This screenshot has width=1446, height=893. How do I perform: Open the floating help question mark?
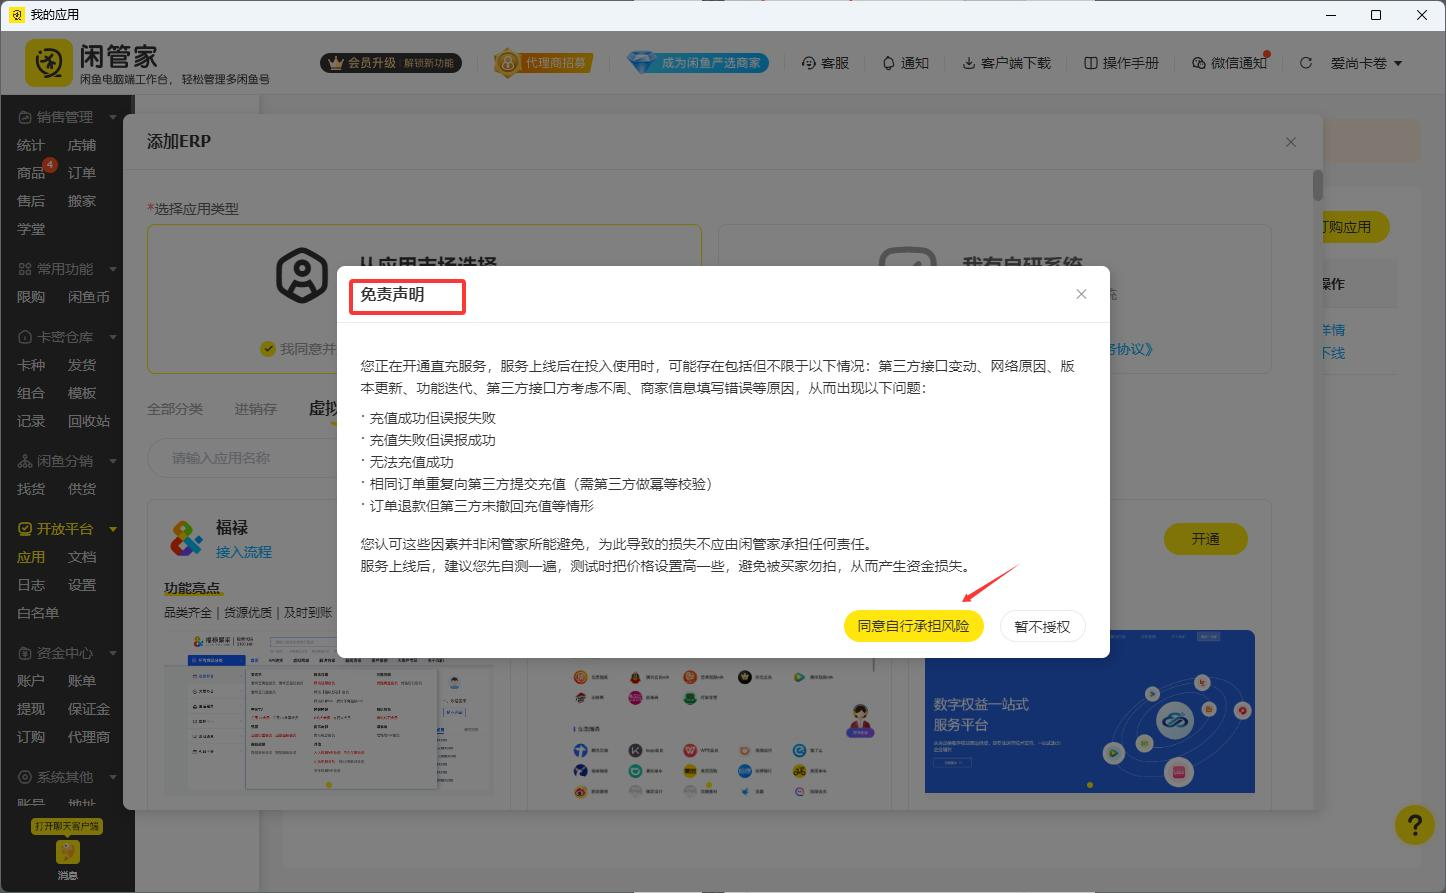pyautogui.click(x=1414, y=824)
